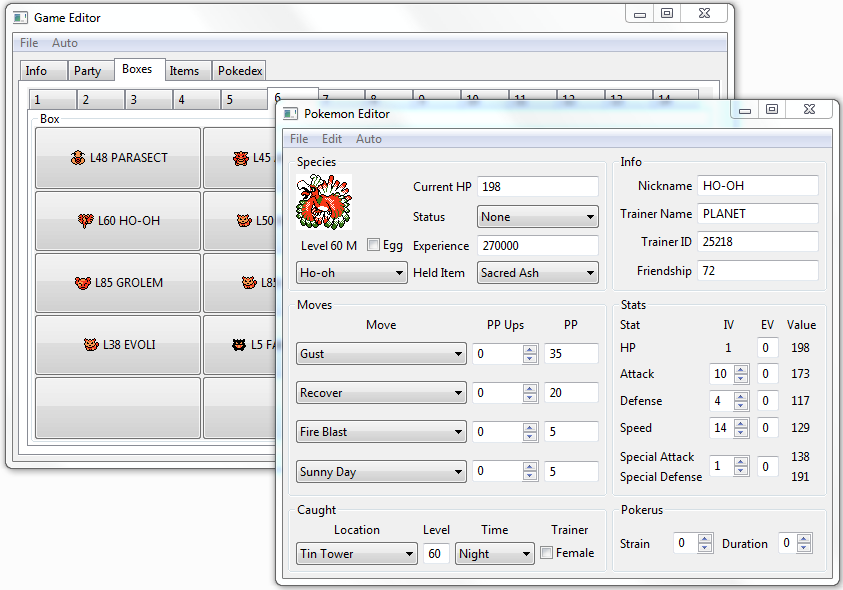The image size is (843, 590).
Task: Click the Fire Blast PP Ups spinner
Action: [x=505, y=431]
